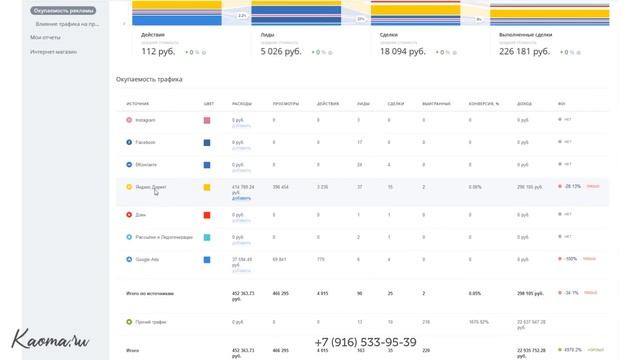Click добавить under Facebook expenses
The image size is (640, 360).
point(241,148)
